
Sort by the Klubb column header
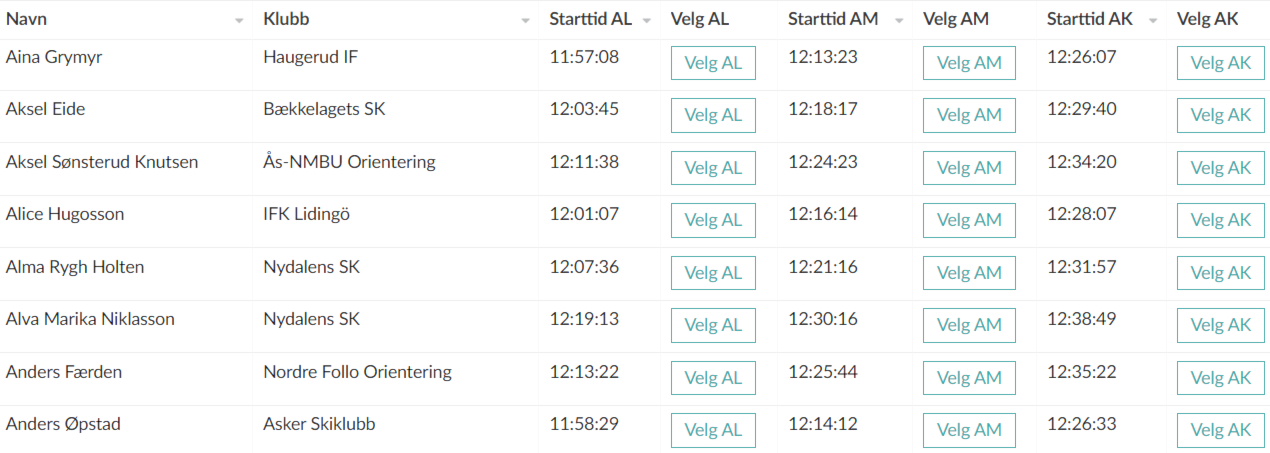click(285, 20)
